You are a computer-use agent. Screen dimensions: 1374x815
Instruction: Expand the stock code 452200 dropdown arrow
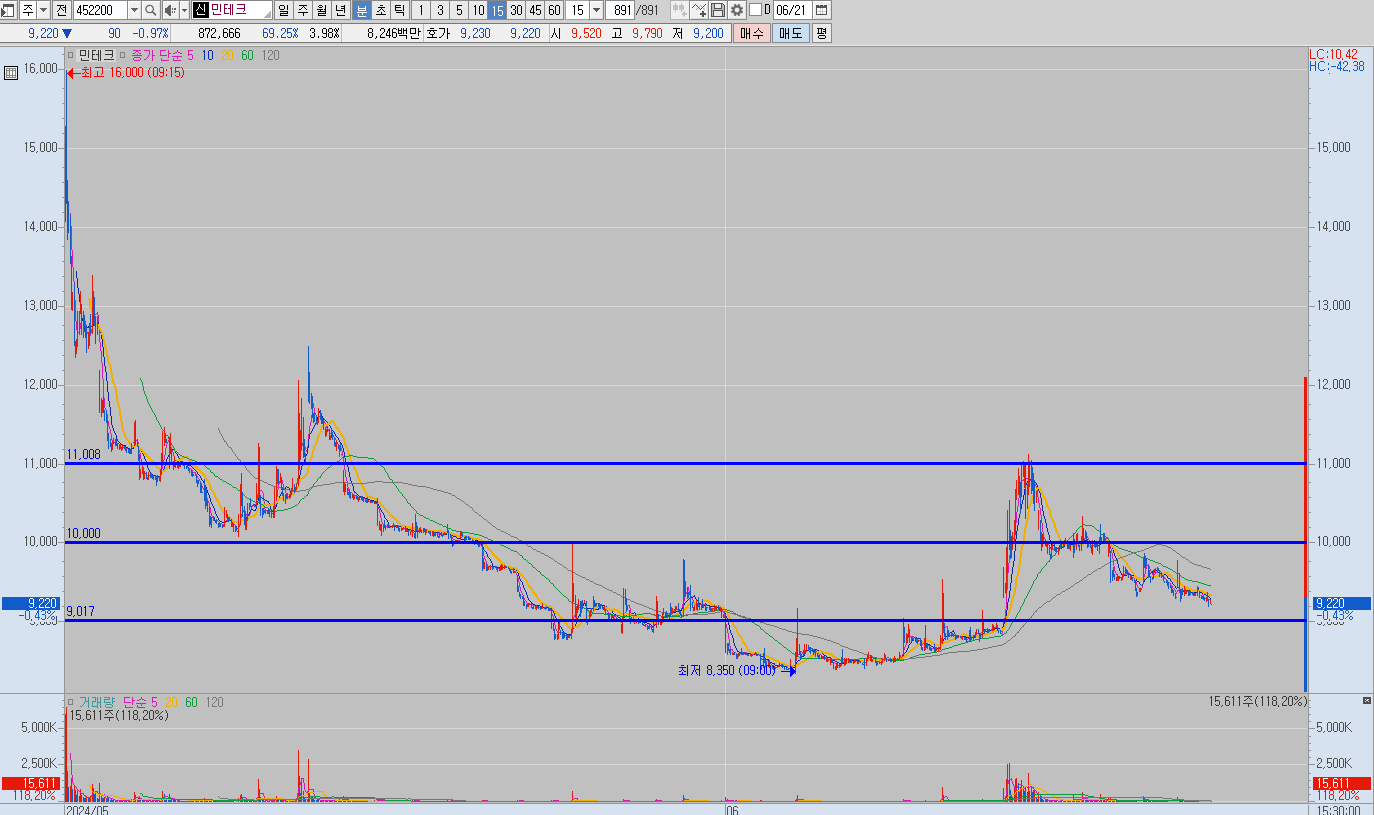(x=134, y=10)
